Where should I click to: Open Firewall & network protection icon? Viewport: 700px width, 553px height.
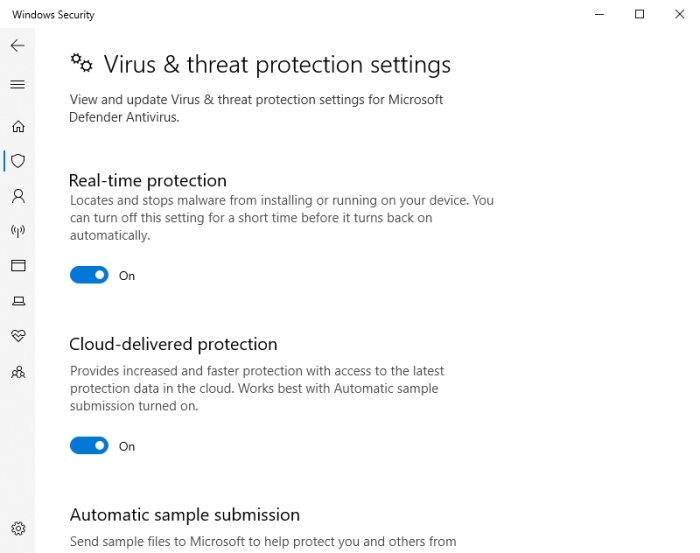point(18,230)
